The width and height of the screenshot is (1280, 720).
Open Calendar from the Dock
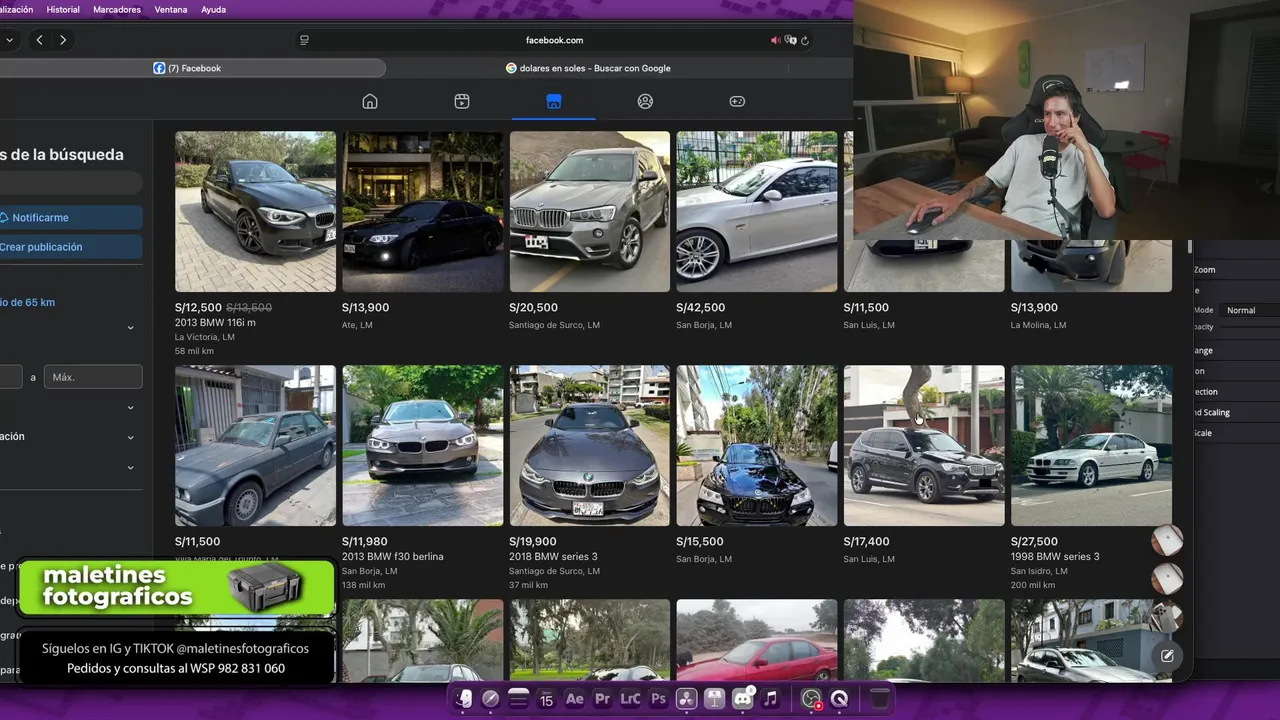(x=547, y=699)
